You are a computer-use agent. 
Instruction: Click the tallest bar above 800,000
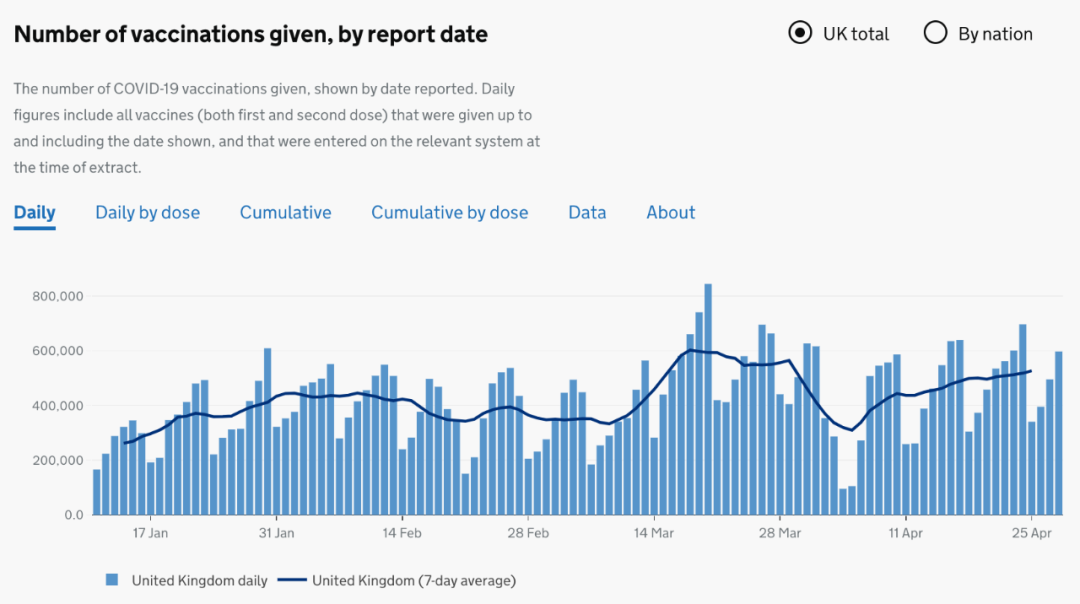pyautogui.click(x=708, y=399)
